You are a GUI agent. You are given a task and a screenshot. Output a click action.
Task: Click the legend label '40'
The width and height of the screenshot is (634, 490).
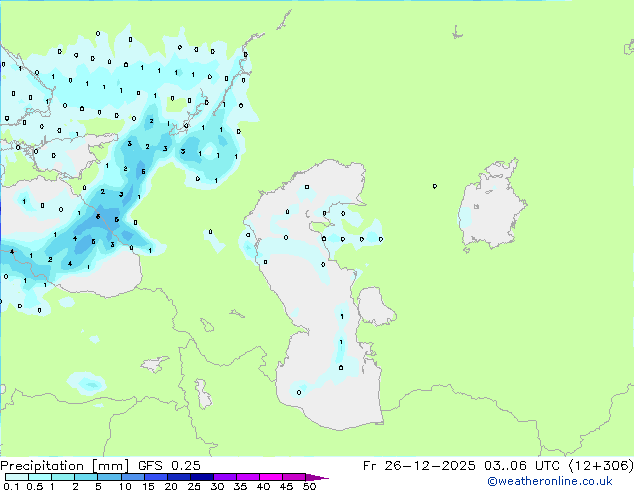(263, 486)
